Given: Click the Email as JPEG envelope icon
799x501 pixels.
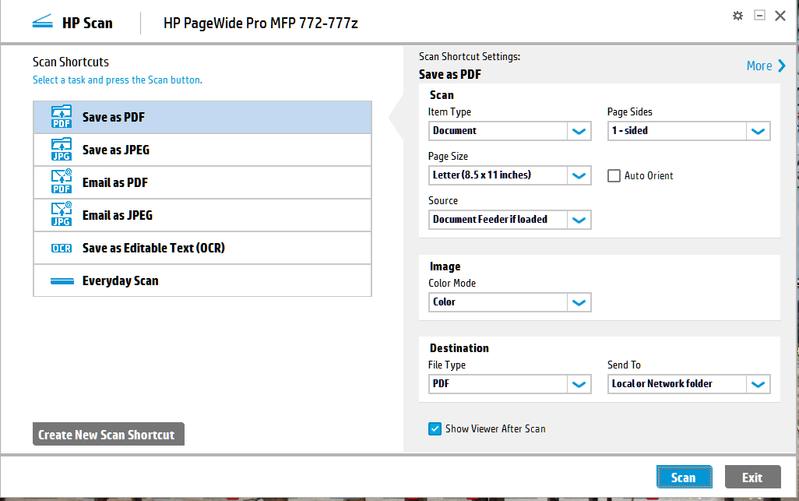Looking at the screenshot, I should 62,215.
